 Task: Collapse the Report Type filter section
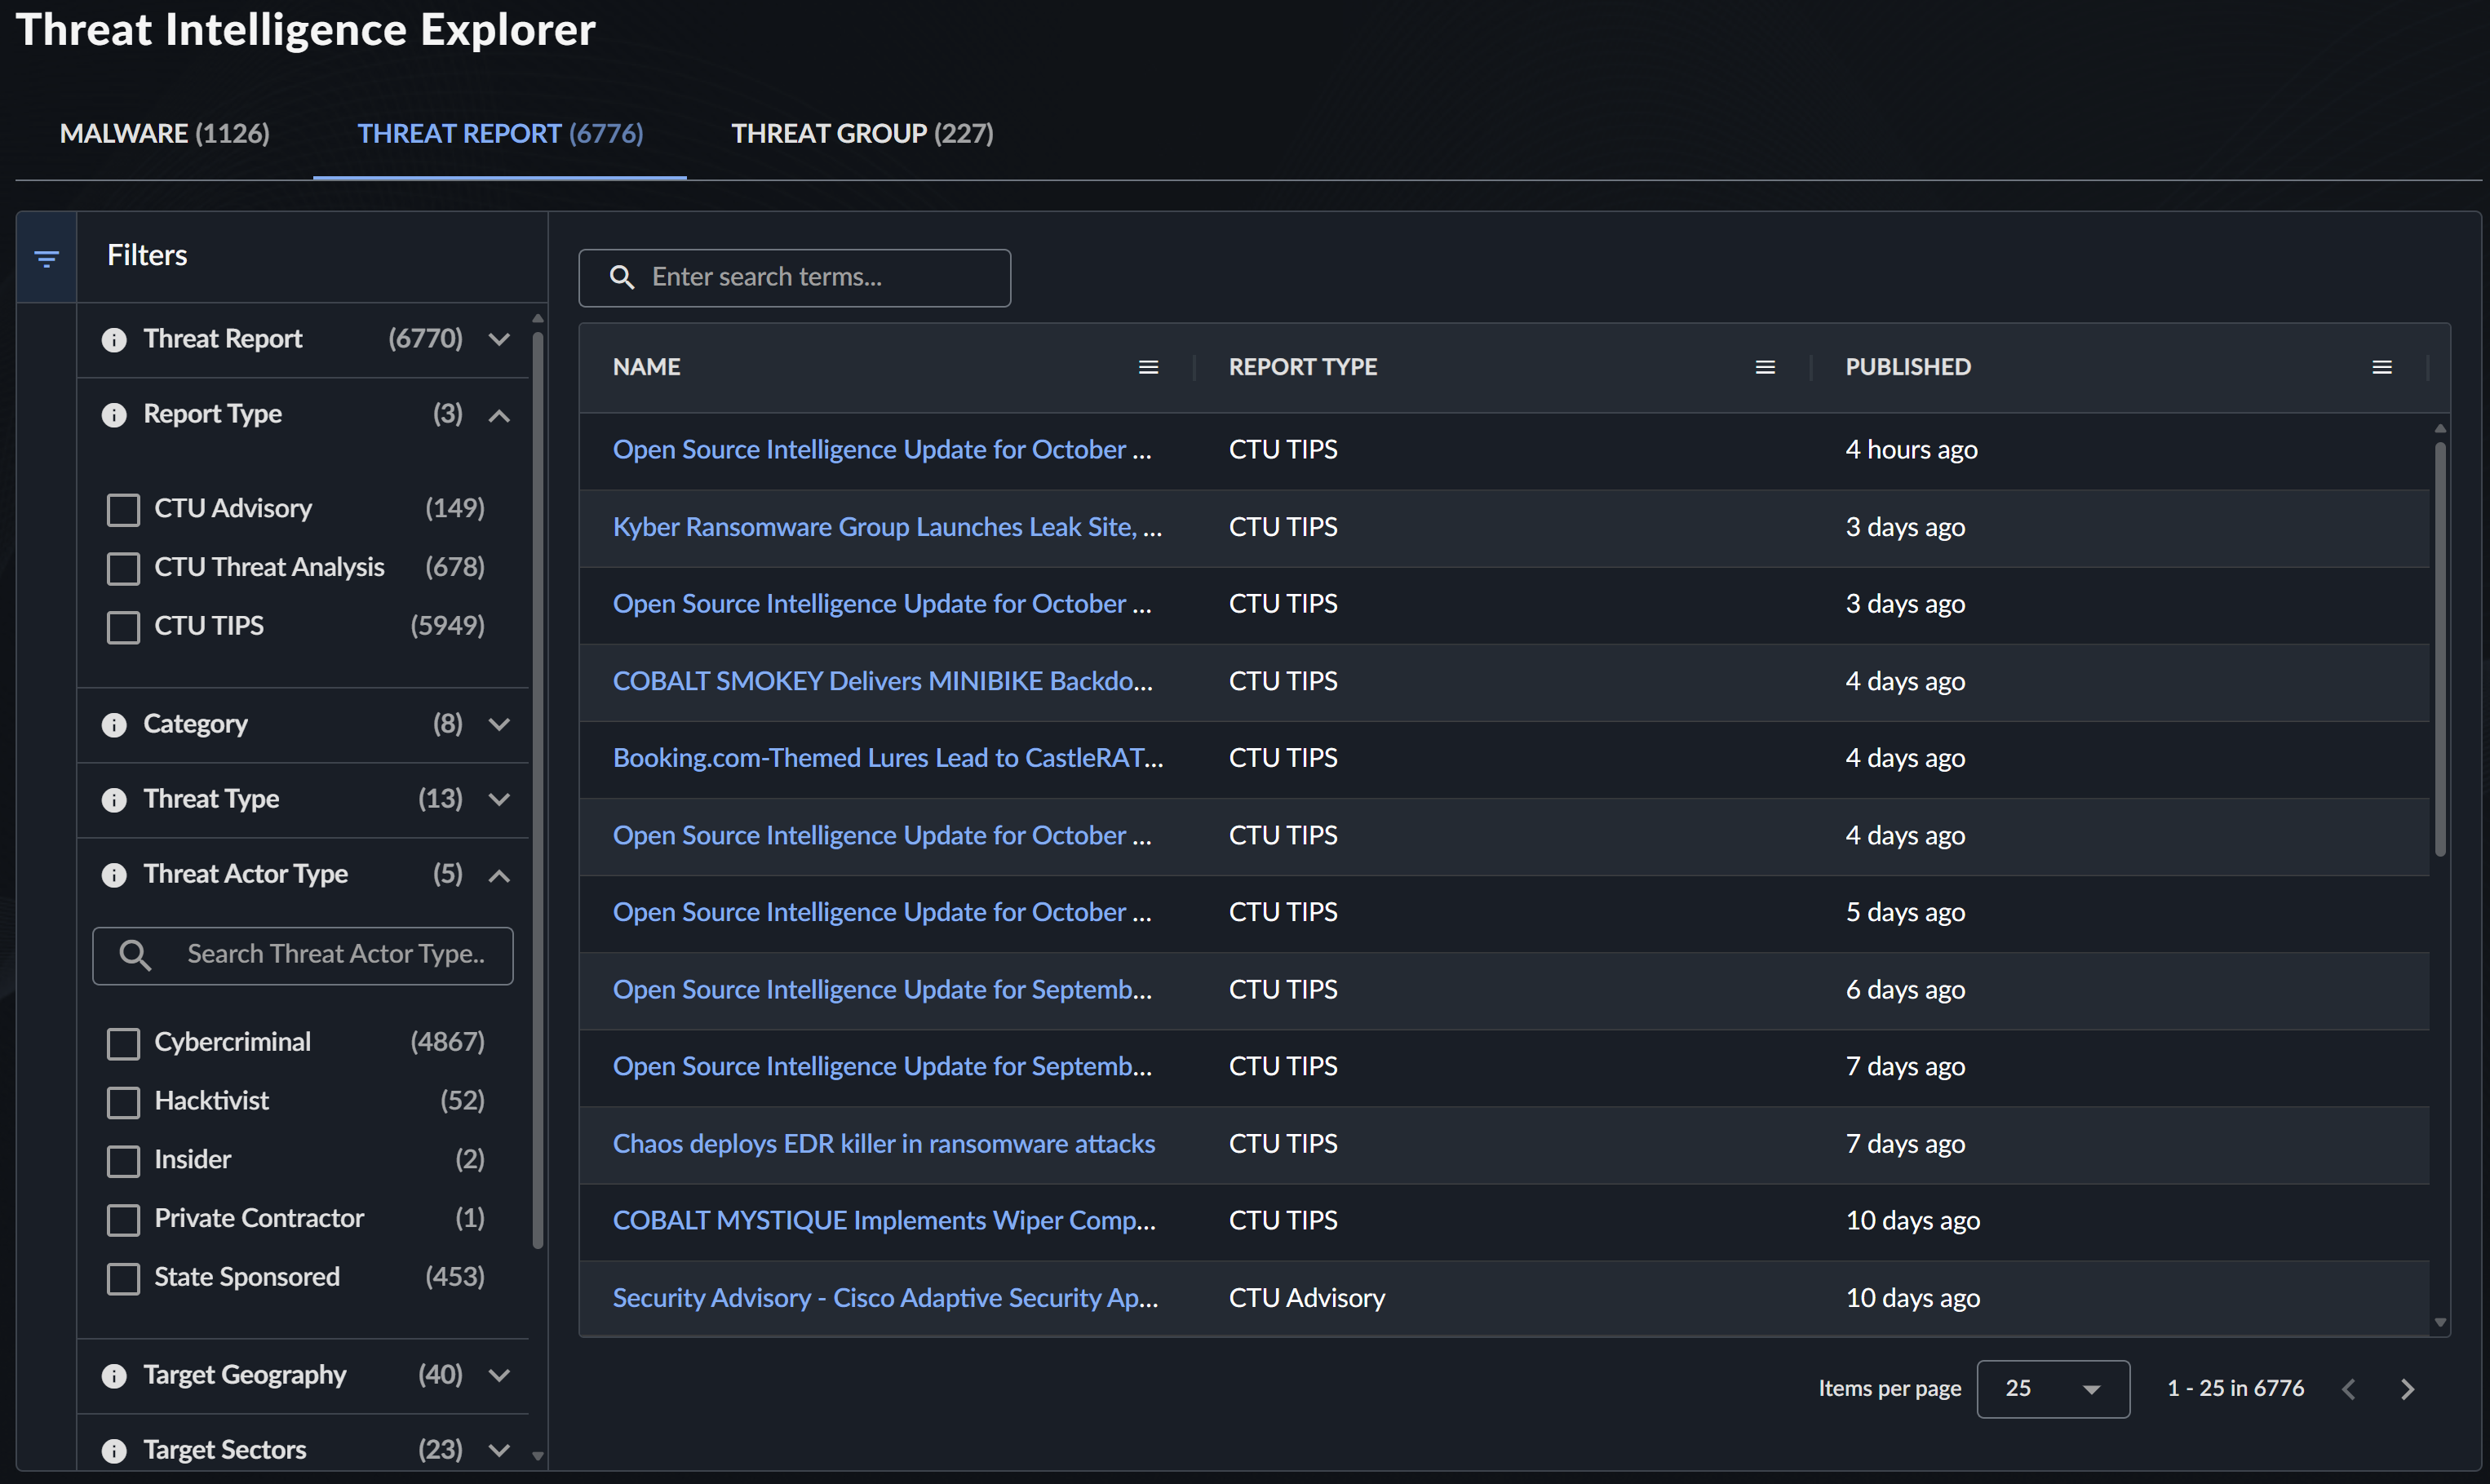coord(499,415)
